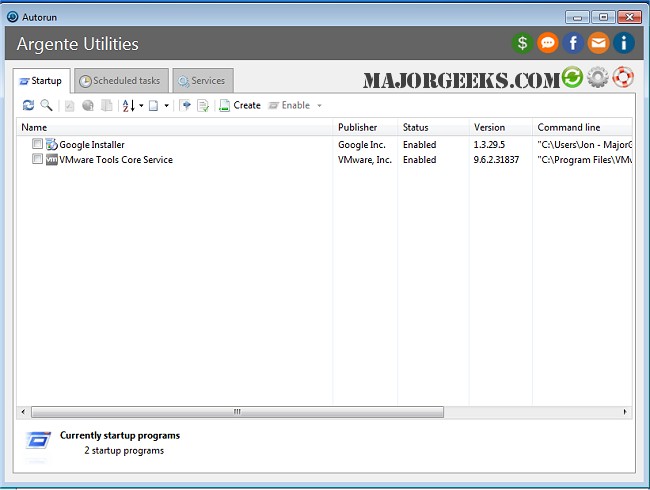This screenshot has width=650, height=490.
Task: Click the Enable button
Action: (289, 106)
